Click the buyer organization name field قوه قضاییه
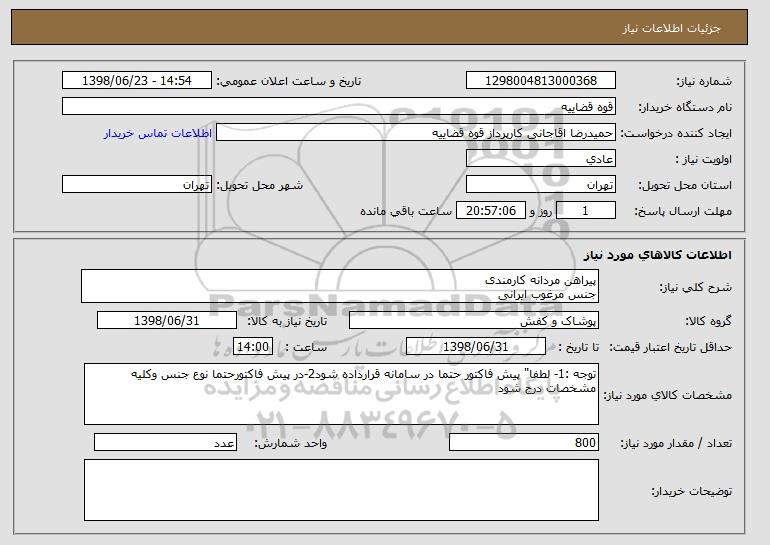Viewport: 770px width, 545px height. tap(339, 107)
